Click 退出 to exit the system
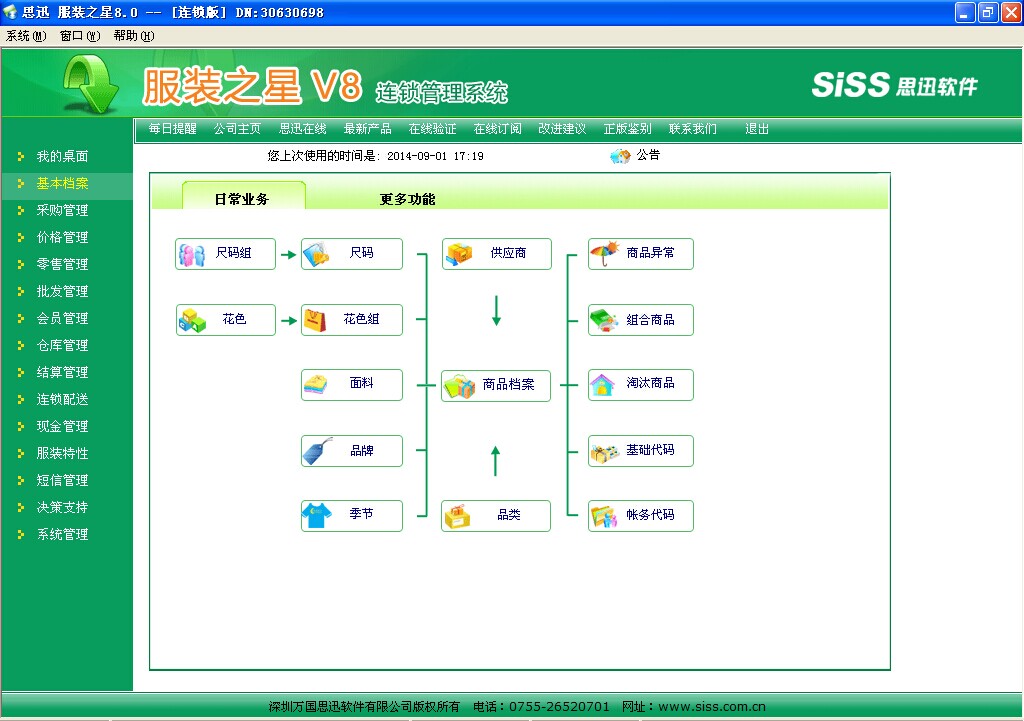Screen dimensions: 1024x721 pos(757,129)
